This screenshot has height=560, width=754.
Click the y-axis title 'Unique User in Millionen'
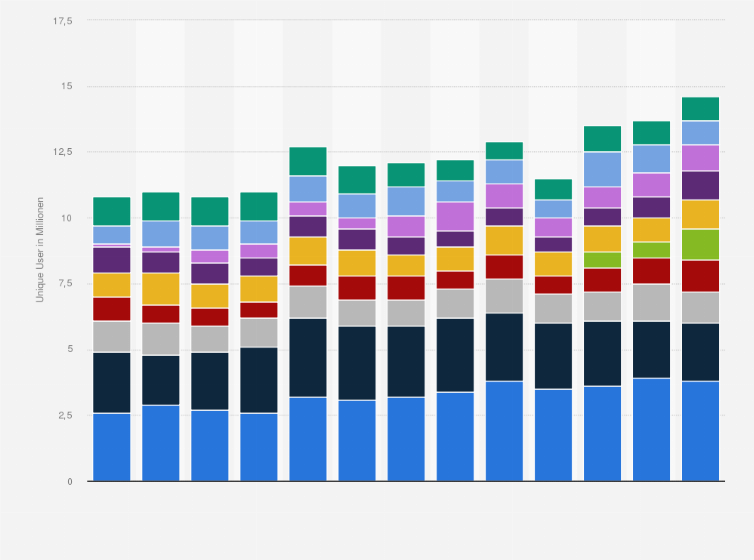(x=40, y=250)
